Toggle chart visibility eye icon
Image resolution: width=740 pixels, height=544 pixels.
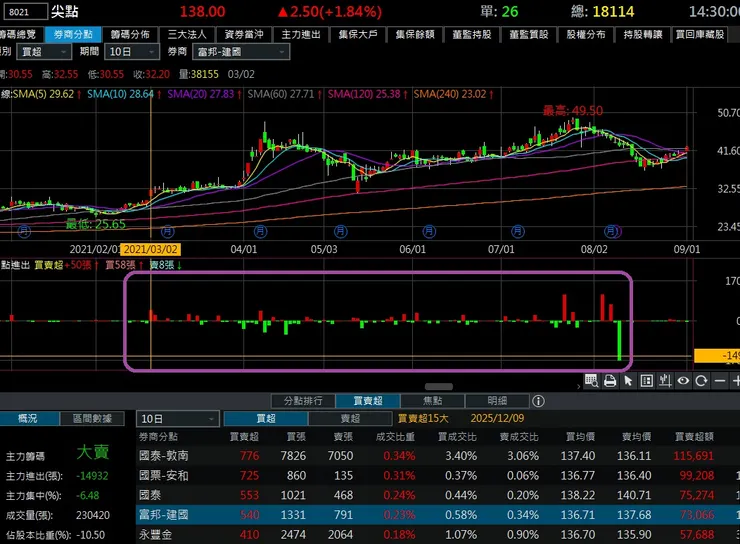point(683,380)
